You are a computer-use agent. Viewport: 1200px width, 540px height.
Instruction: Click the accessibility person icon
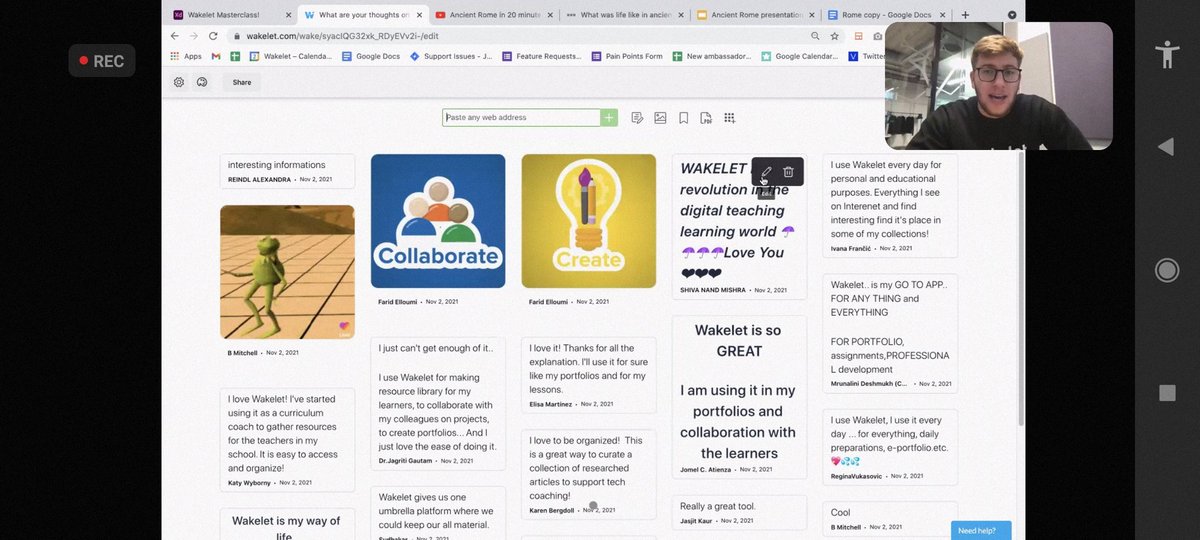1166,54
